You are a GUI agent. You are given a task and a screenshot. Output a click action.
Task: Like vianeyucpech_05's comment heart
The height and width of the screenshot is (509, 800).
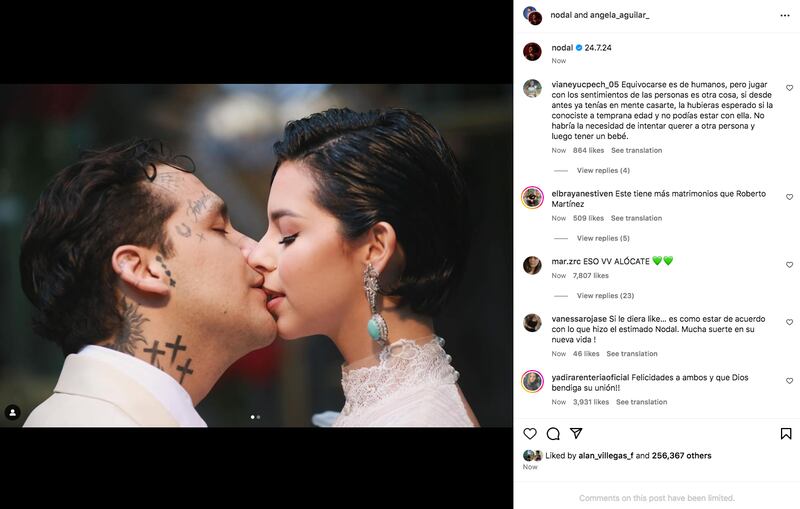(x=789, y=88)
